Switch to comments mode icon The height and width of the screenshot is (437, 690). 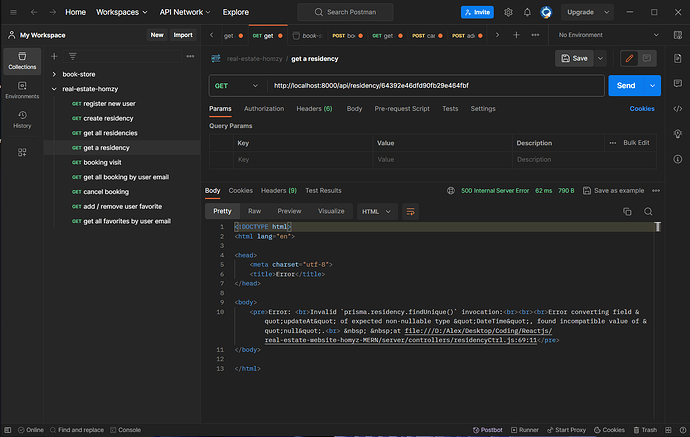[x=648, y=59]
